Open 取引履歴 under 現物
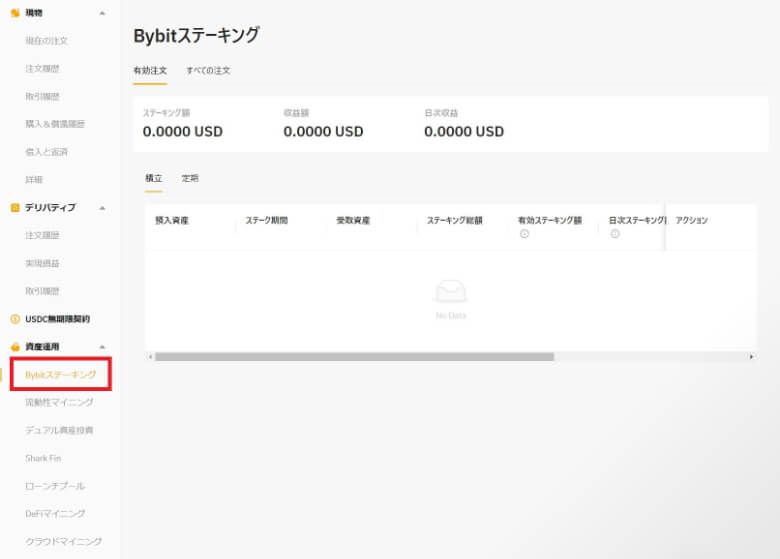780x559 pixels. pos(42,96)
